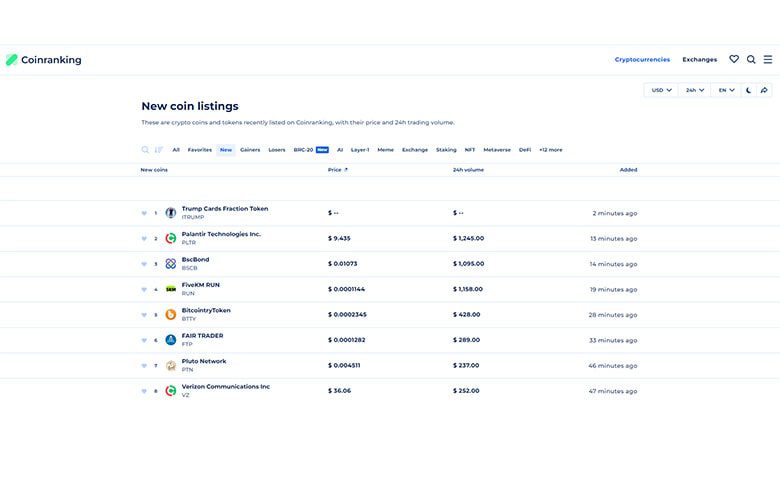The width and height of the screenshot is (780, 480).
Task: Open FiveKM RUN coin name link
Action: 200,285
